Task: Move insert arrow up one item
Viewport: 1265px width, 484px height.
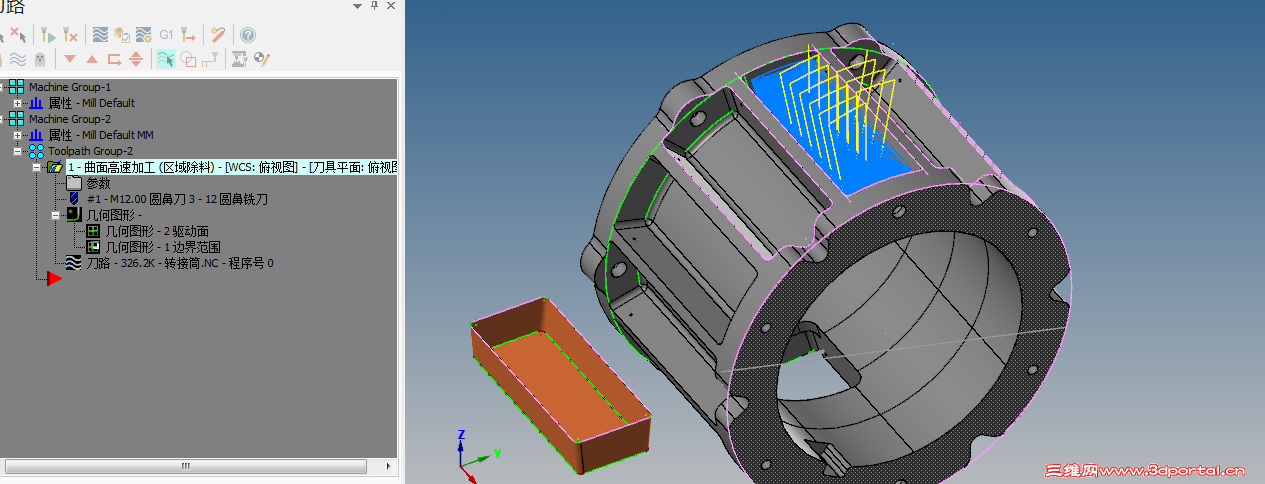Action: (92, 59)
